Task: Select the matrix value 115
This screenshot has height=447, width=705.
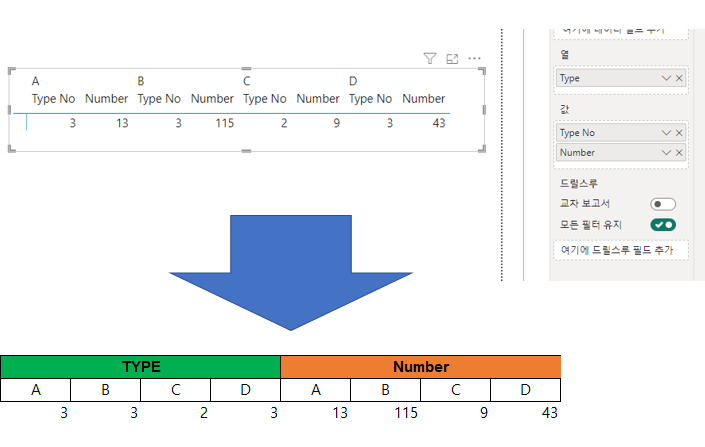Action: [x=224, y=123]
